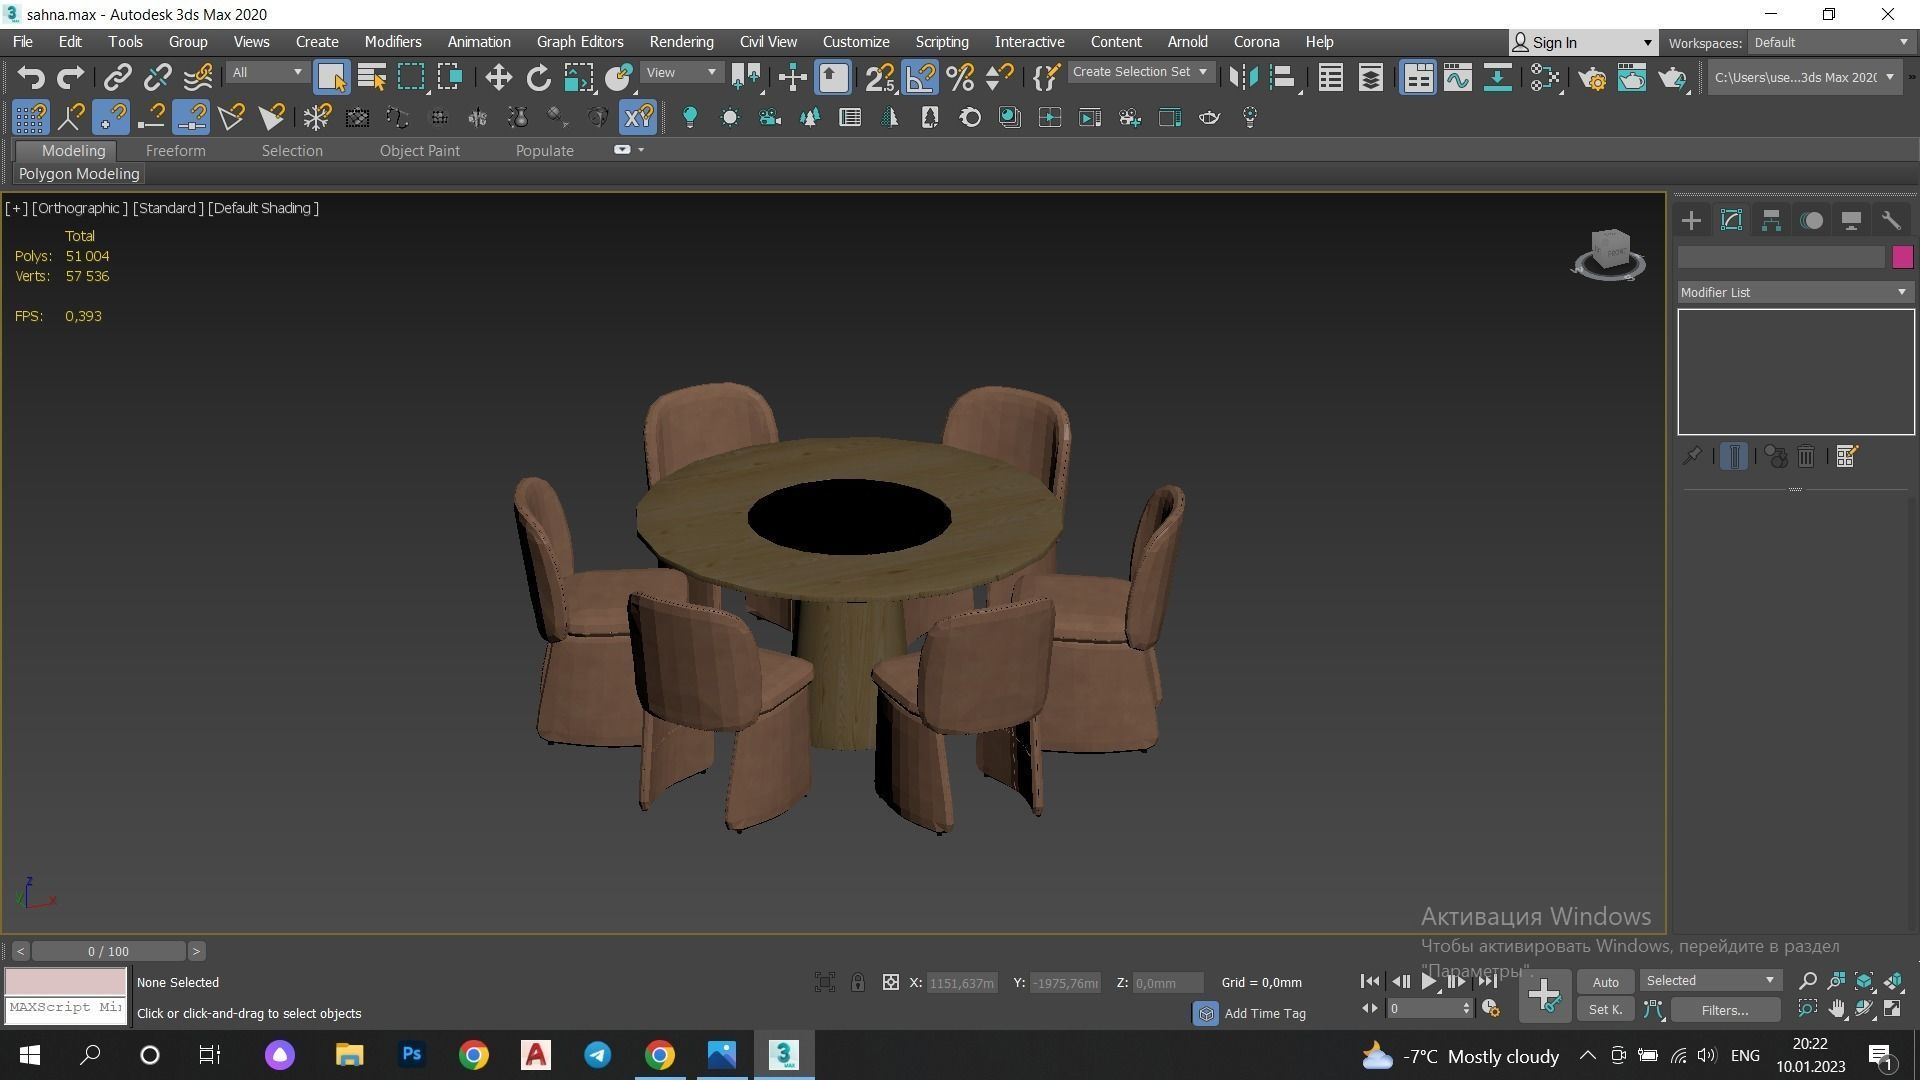Viewport: 1920px width, 1080px height.
Task: Open the Create Selection Set dropdown
Action: pos(1141,72)
